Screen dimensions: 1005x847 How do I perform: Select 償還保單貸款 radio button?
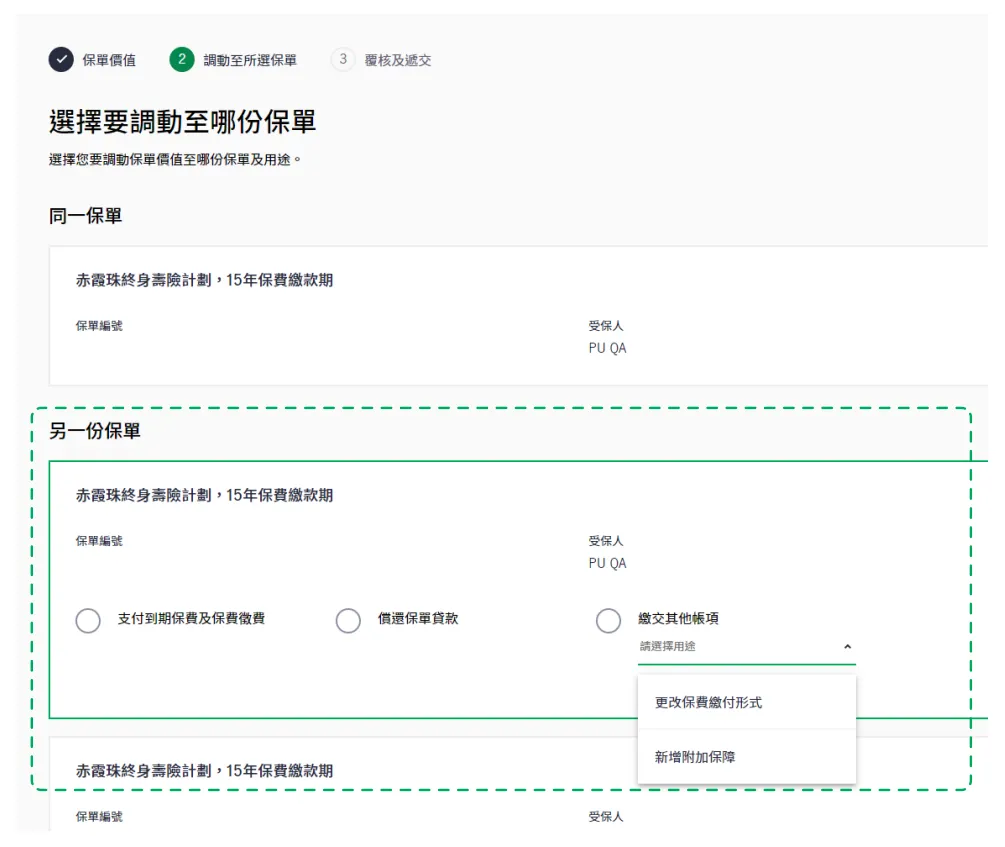coord(348,621)
